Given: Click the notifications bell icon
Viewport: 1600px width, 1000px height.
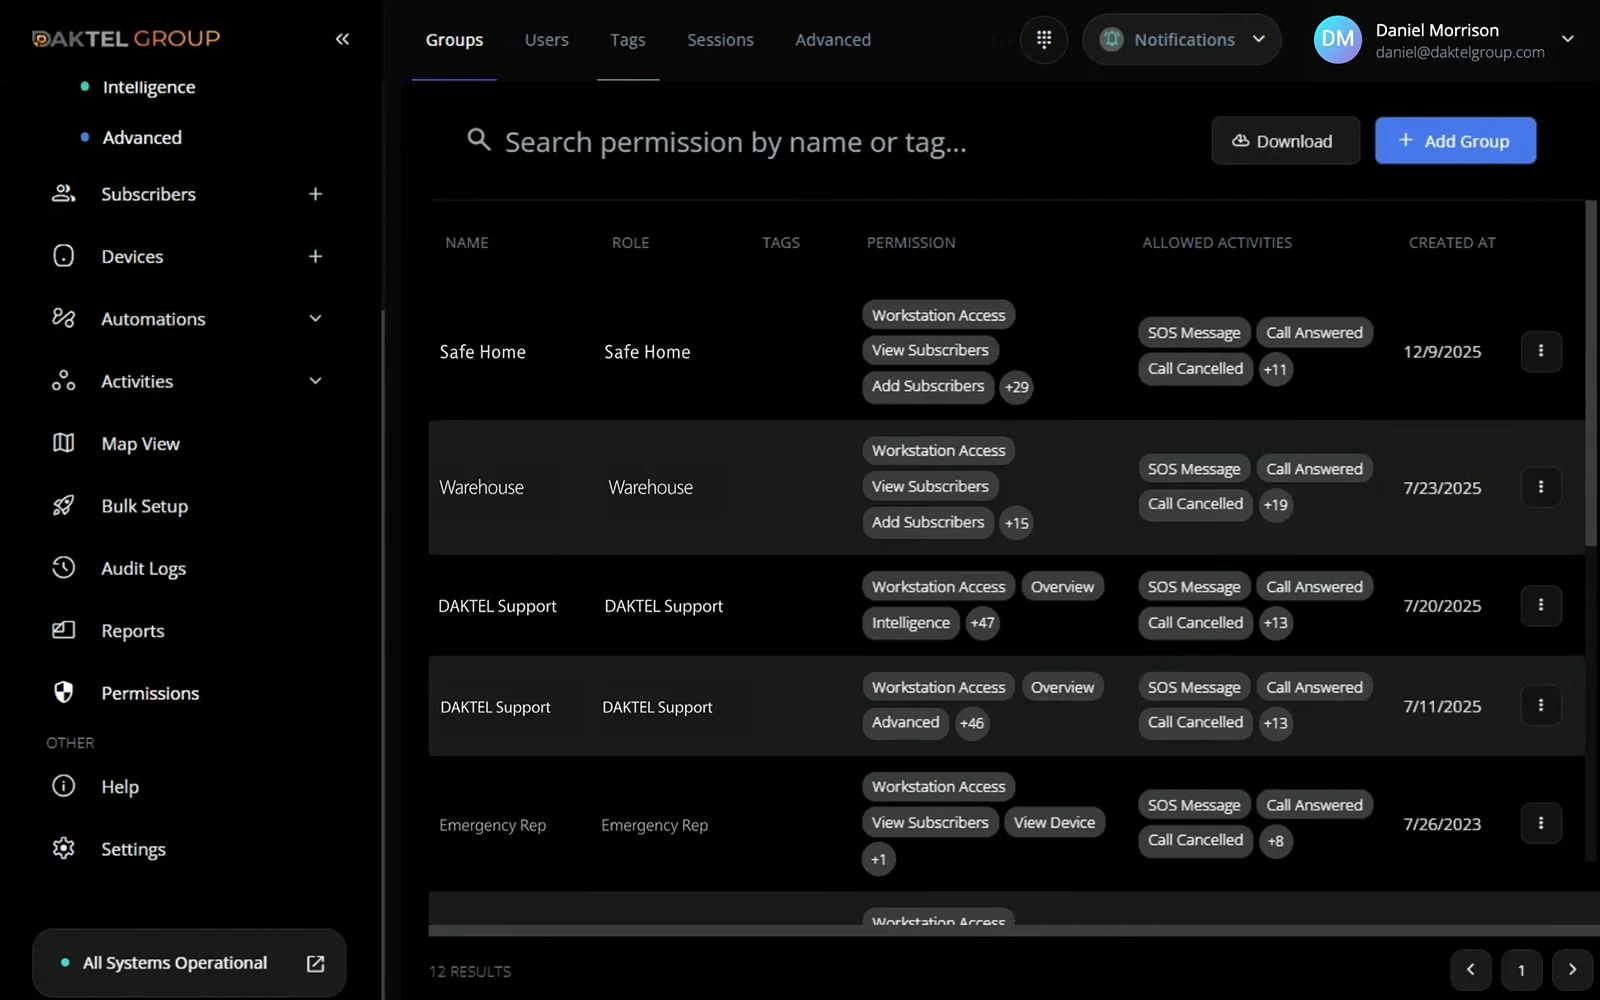Looking at the screenshot, I should pos(1112,39).
